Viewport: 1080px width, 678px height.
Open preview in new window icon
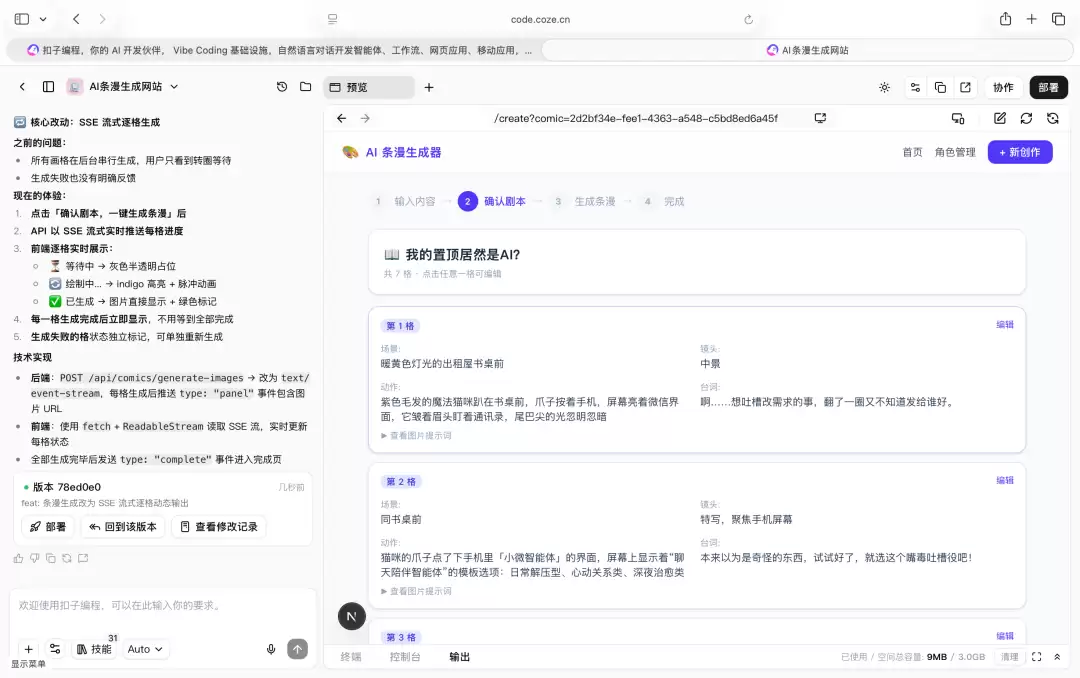[x=965, y=88]
